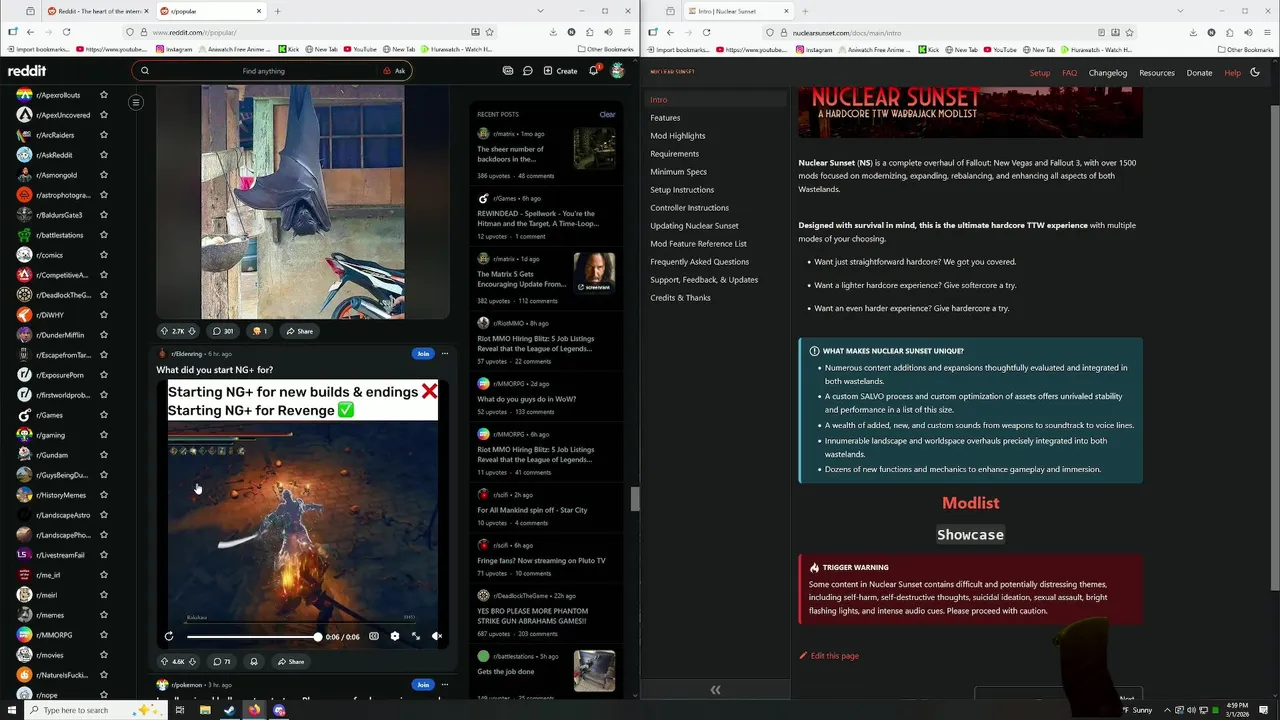Favorite r/AskReddit with its star
The height and width of the screenshot is (720, 1280).
[x=103, y=155]
